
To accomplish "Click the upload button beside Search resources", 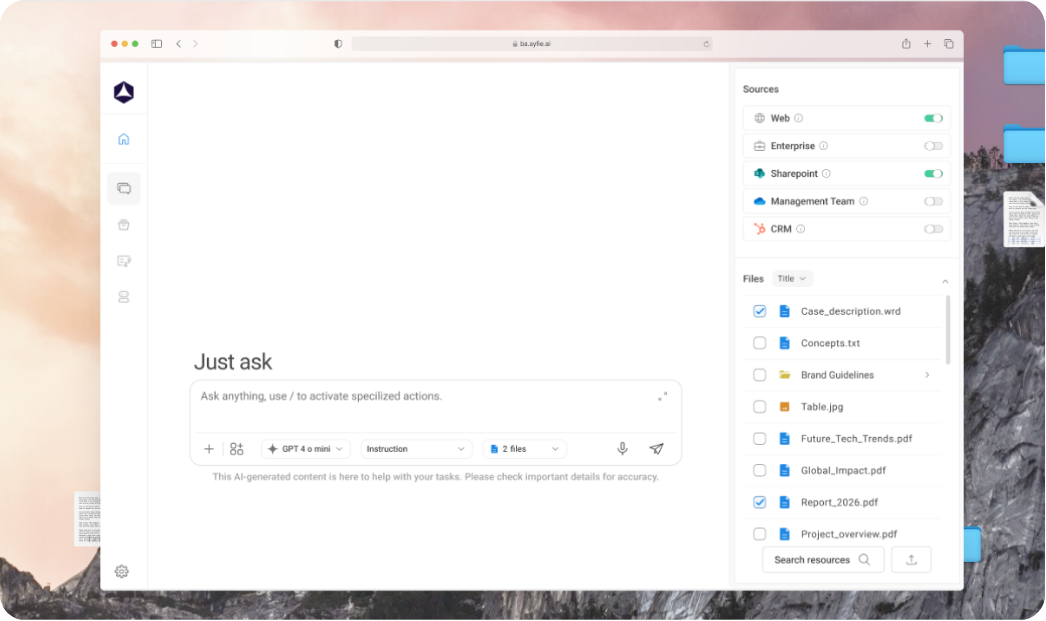I will (x=911, y=560).
